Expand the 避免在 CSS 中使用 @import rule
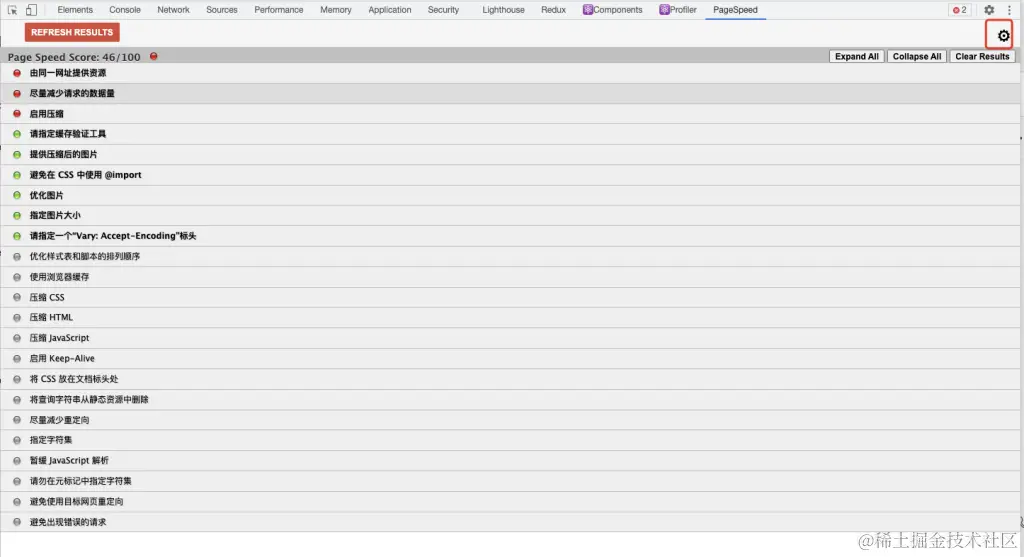Image resolution: width=1024 pixels, height=557 pixels. pyautogui.click(x=510, y=175)
